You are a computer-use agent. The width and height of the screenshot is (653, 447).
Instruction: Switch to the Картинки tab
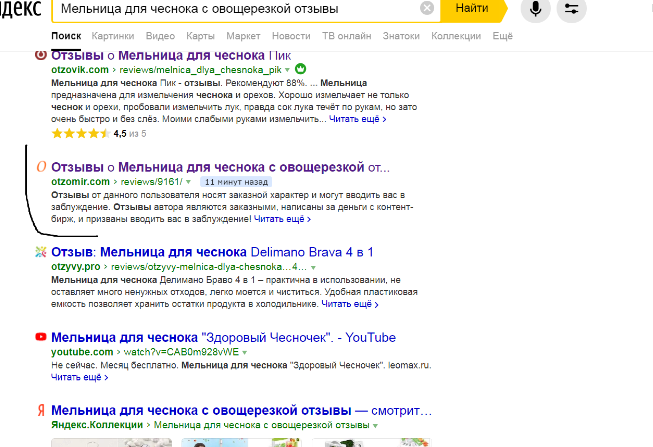113,36
